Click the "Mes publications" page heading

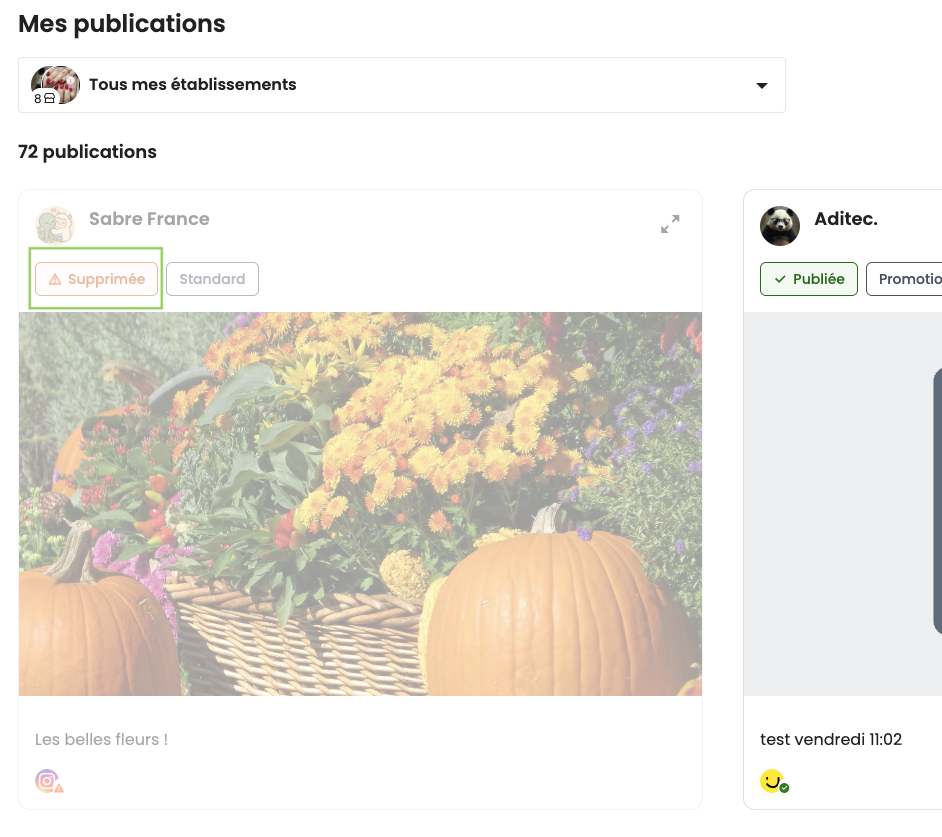pyautogui.click(x=122, y=24)
